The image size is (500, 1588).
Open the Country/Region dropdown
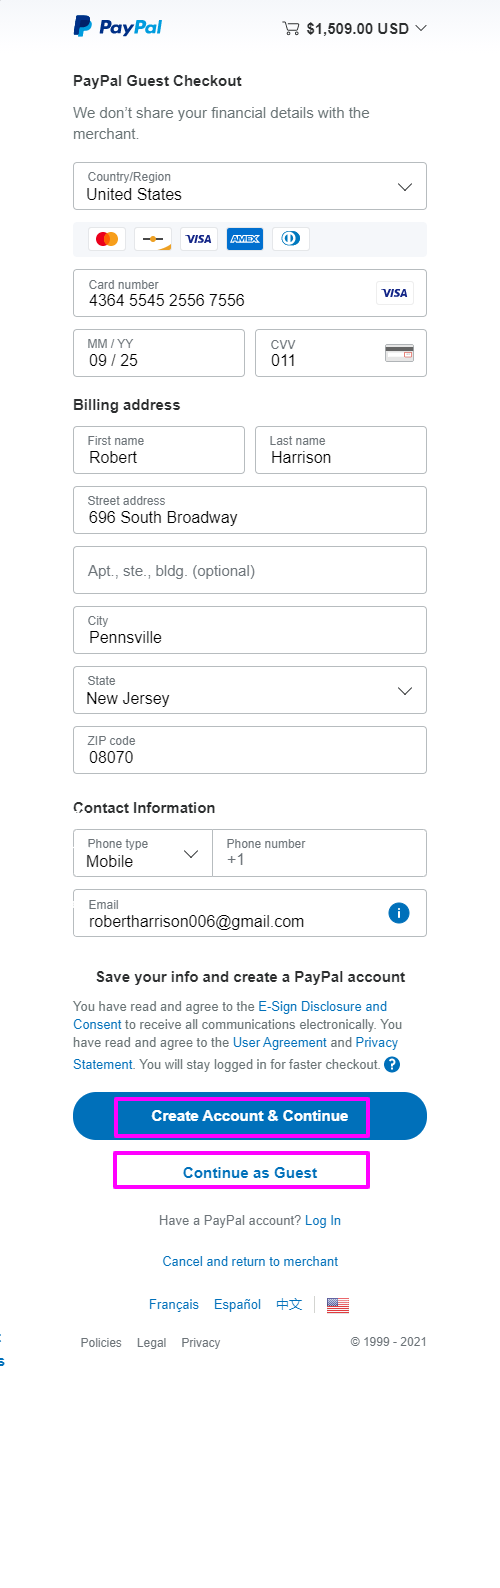[250, 186]
